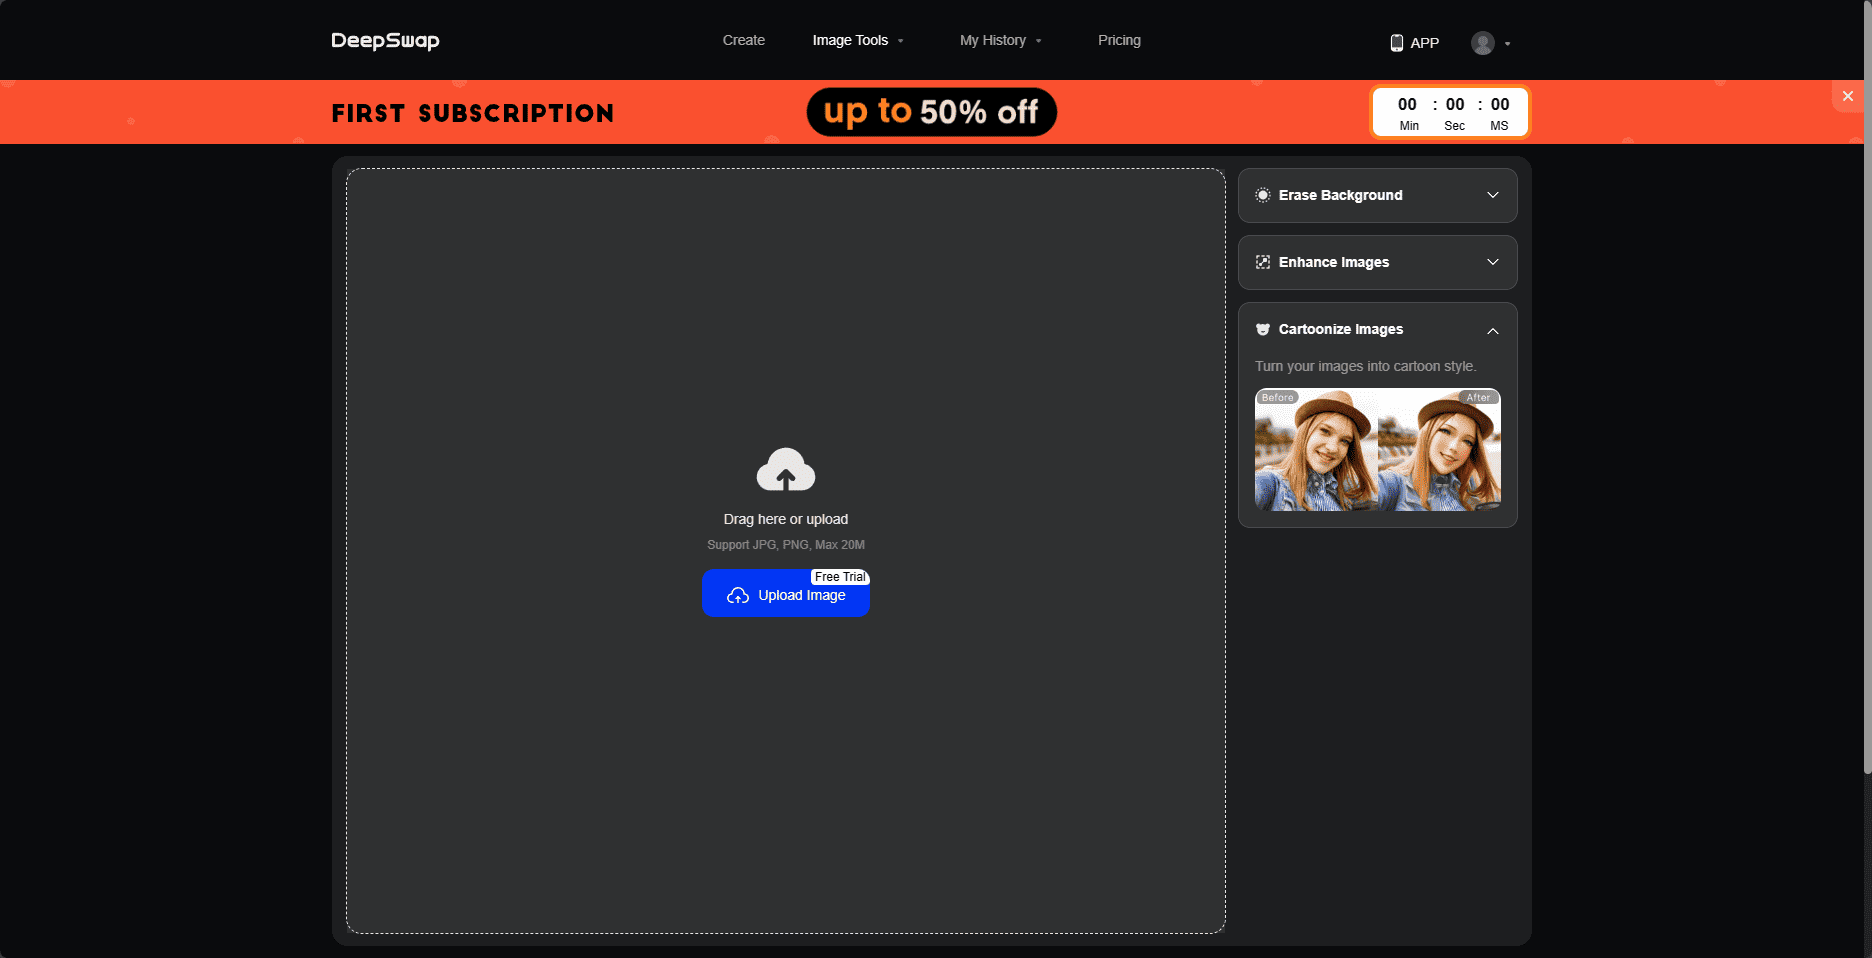Click the Before cartoon example image
Image resolution: width=1872 pixels, height=958 pixels.
(1316, 450)
